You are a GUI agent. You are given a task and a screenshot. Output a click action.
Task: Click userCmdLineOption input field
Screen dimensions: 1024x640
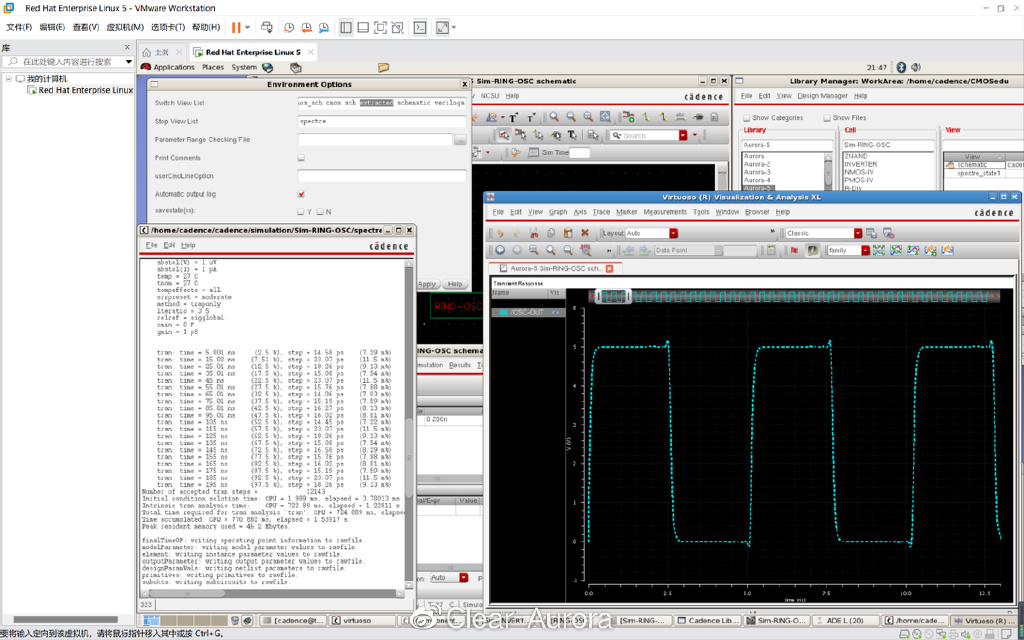[x=382, y=176]
